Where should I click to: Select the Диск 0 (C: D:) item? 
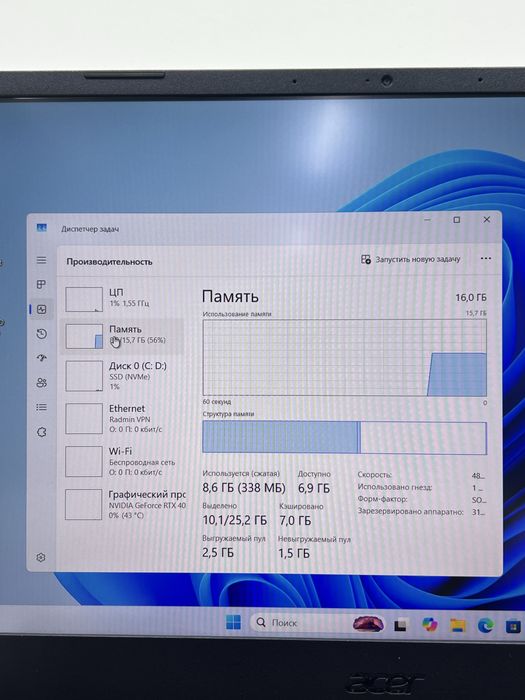[x=122, y=376]
